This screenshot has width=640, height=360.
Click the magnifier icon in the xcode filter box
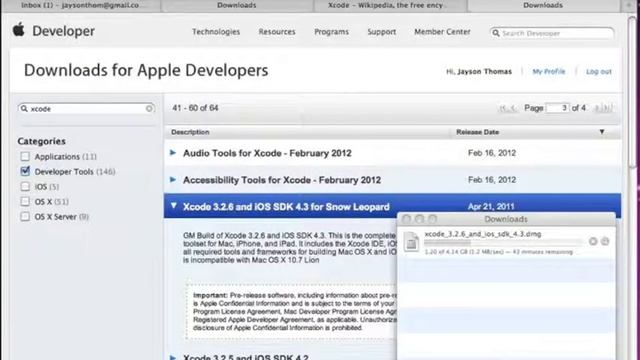24,109
